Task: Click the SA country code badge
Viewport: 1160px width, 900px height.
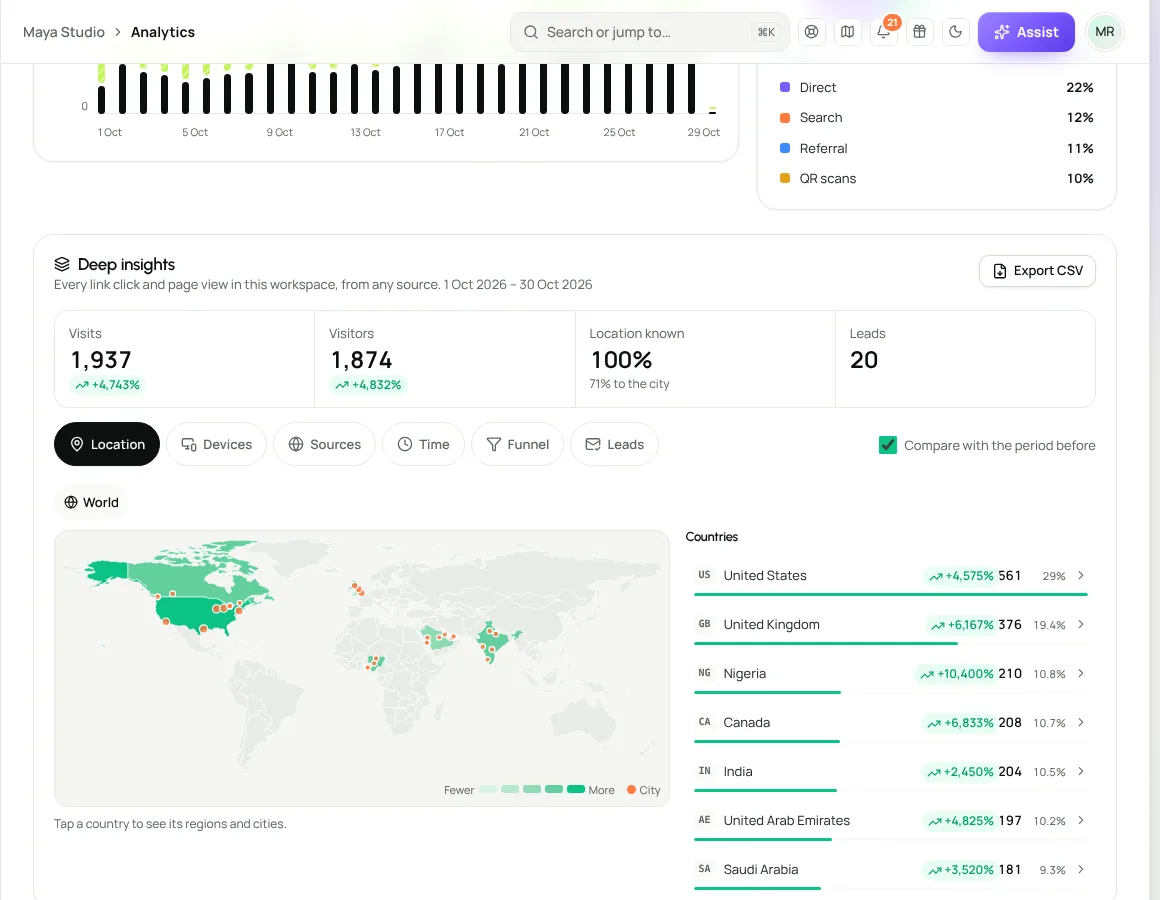Action: click(x=704, y=869)
